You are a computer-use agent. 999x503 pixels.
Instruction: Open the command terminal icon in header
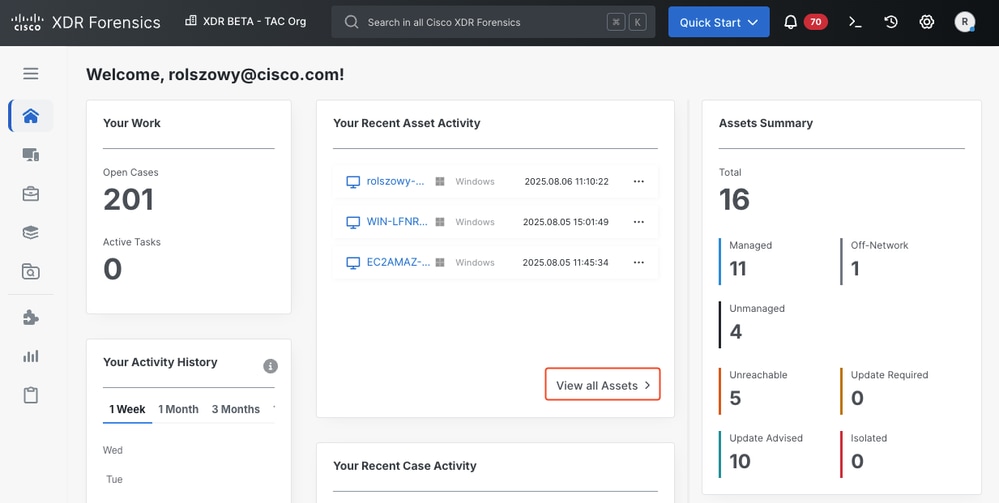pyautogui.click(x=855, y=22)
